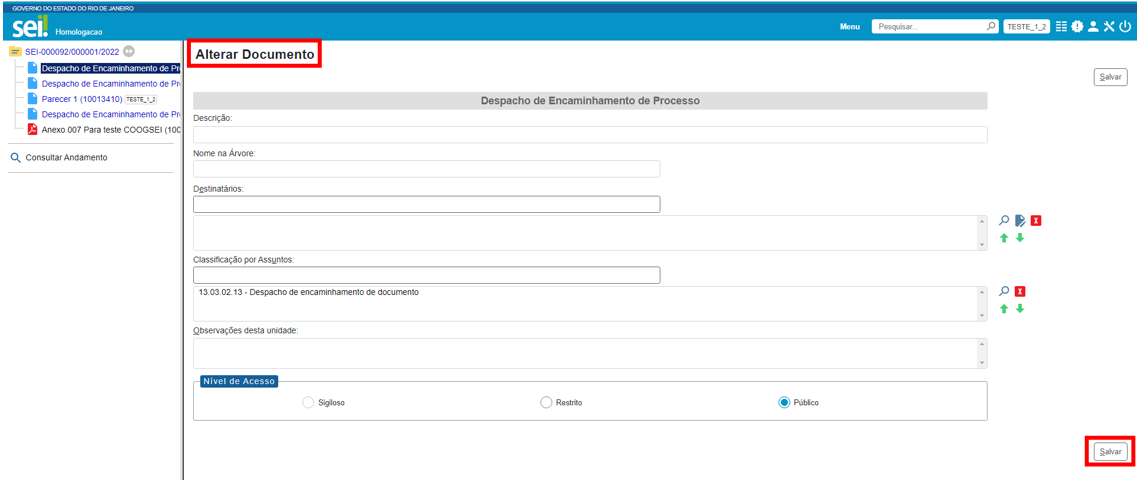
Task: Open Consultar Andamento link
Action: 66,157
